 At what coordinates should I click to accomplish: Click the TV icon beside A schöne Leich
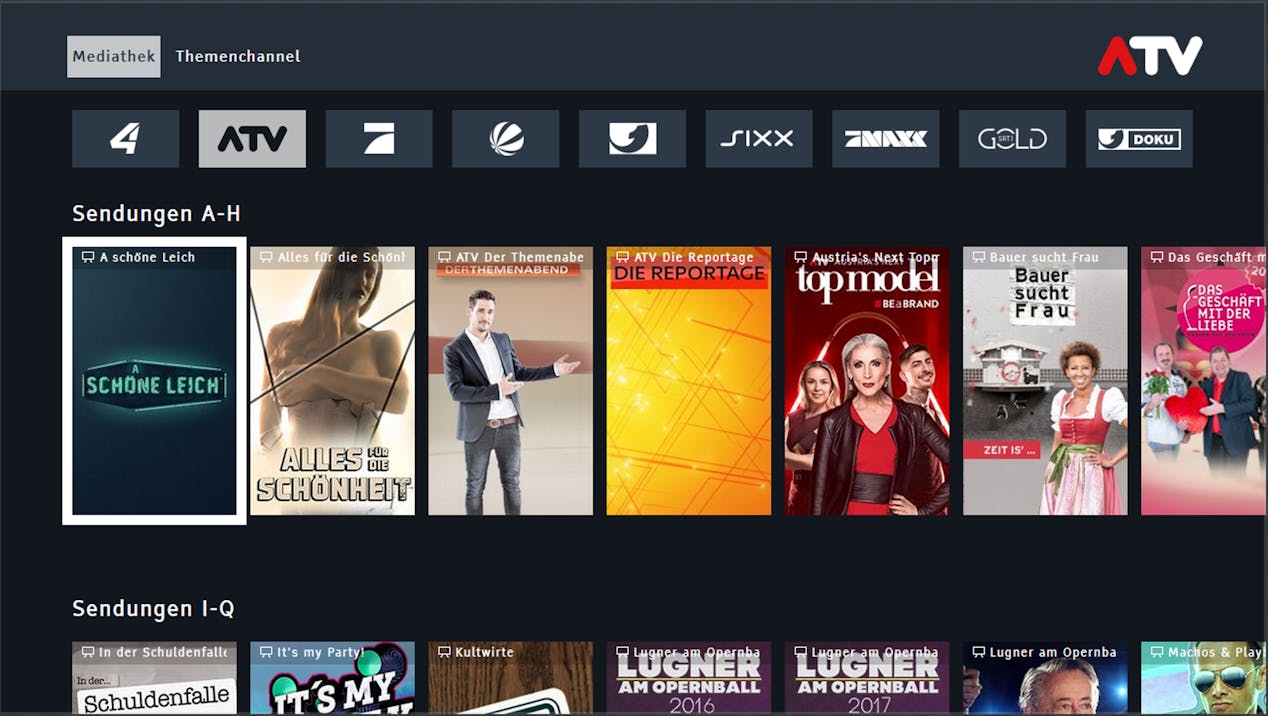tap(88, 257)
